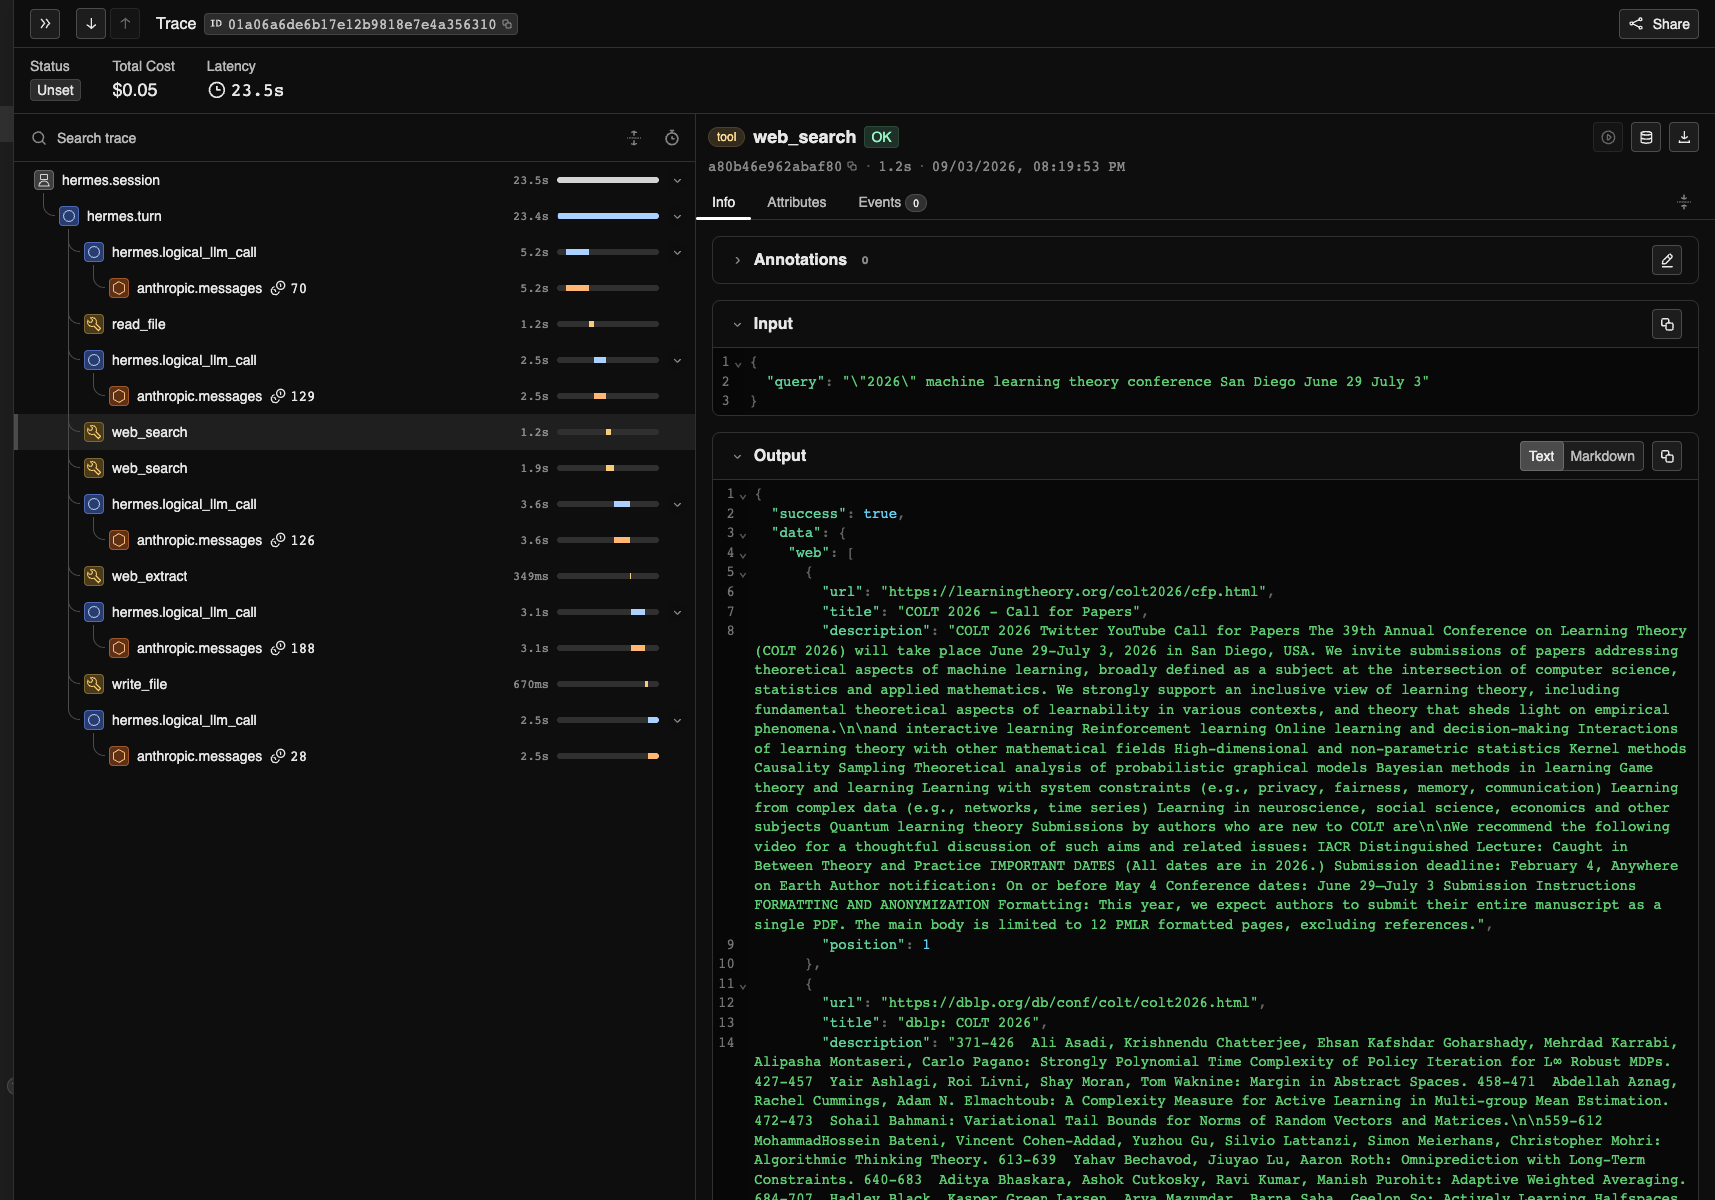Screen dimensions: 1715x1200
Task: Download the span data
Action: pyautogui.click(x=1684, y=138)
